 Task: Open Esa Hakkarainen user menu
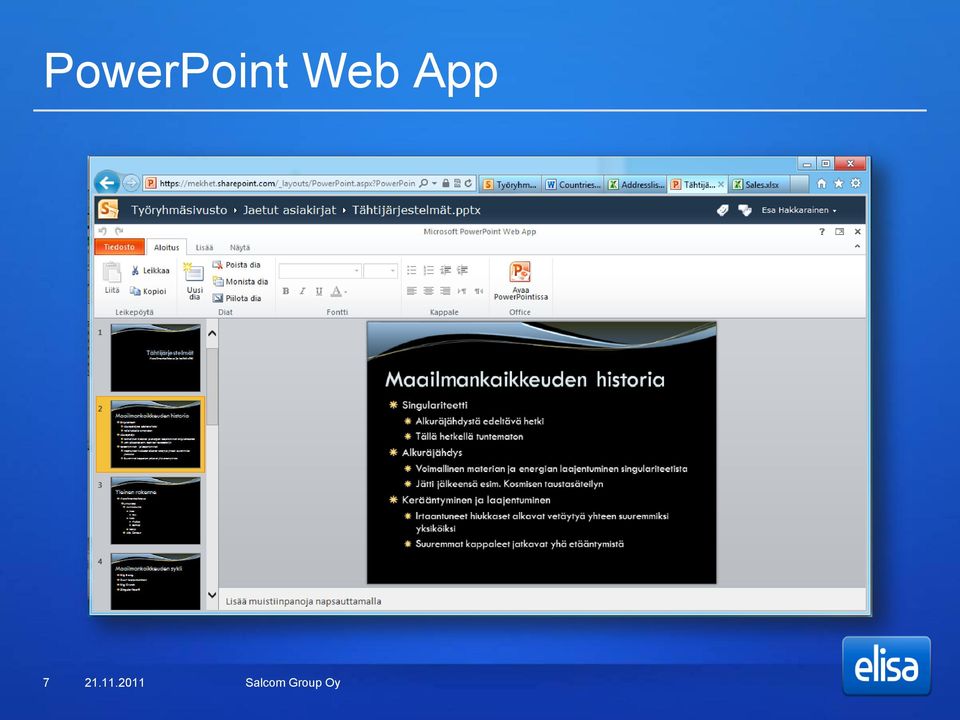click(799, 210)
